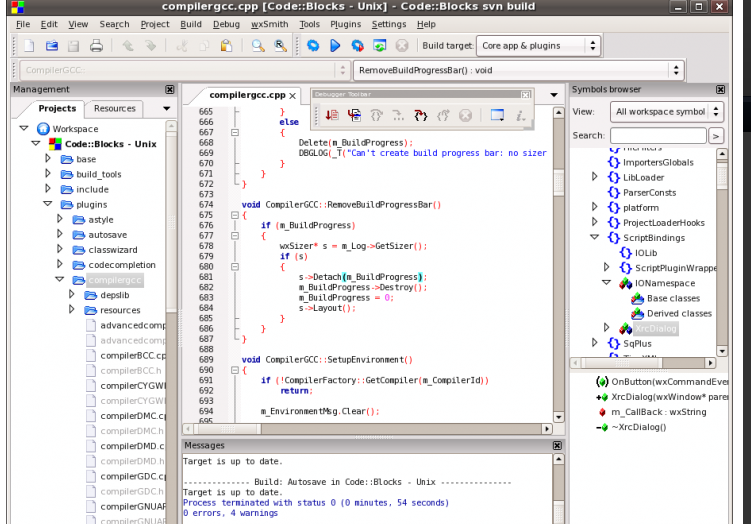Click Run to cursor debugger icon

(354, 115)
